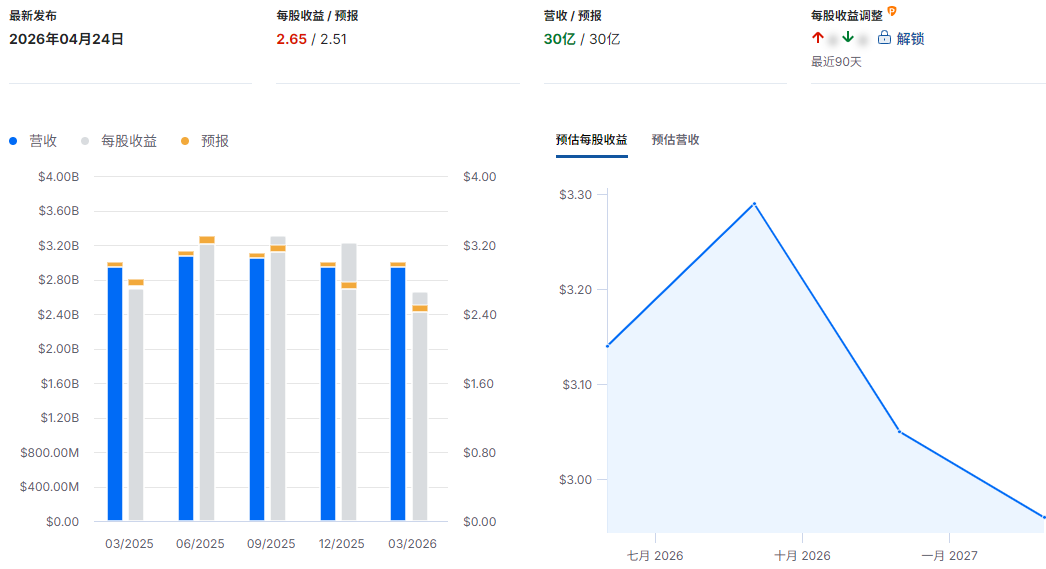Toggle 预报 series via orange legend dot

(x=185, y=141)
